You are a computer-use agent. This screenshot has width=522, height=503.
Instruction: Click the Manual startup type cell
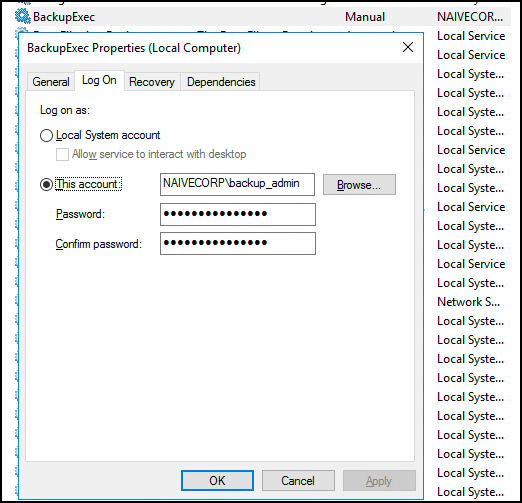click(365, 17)
